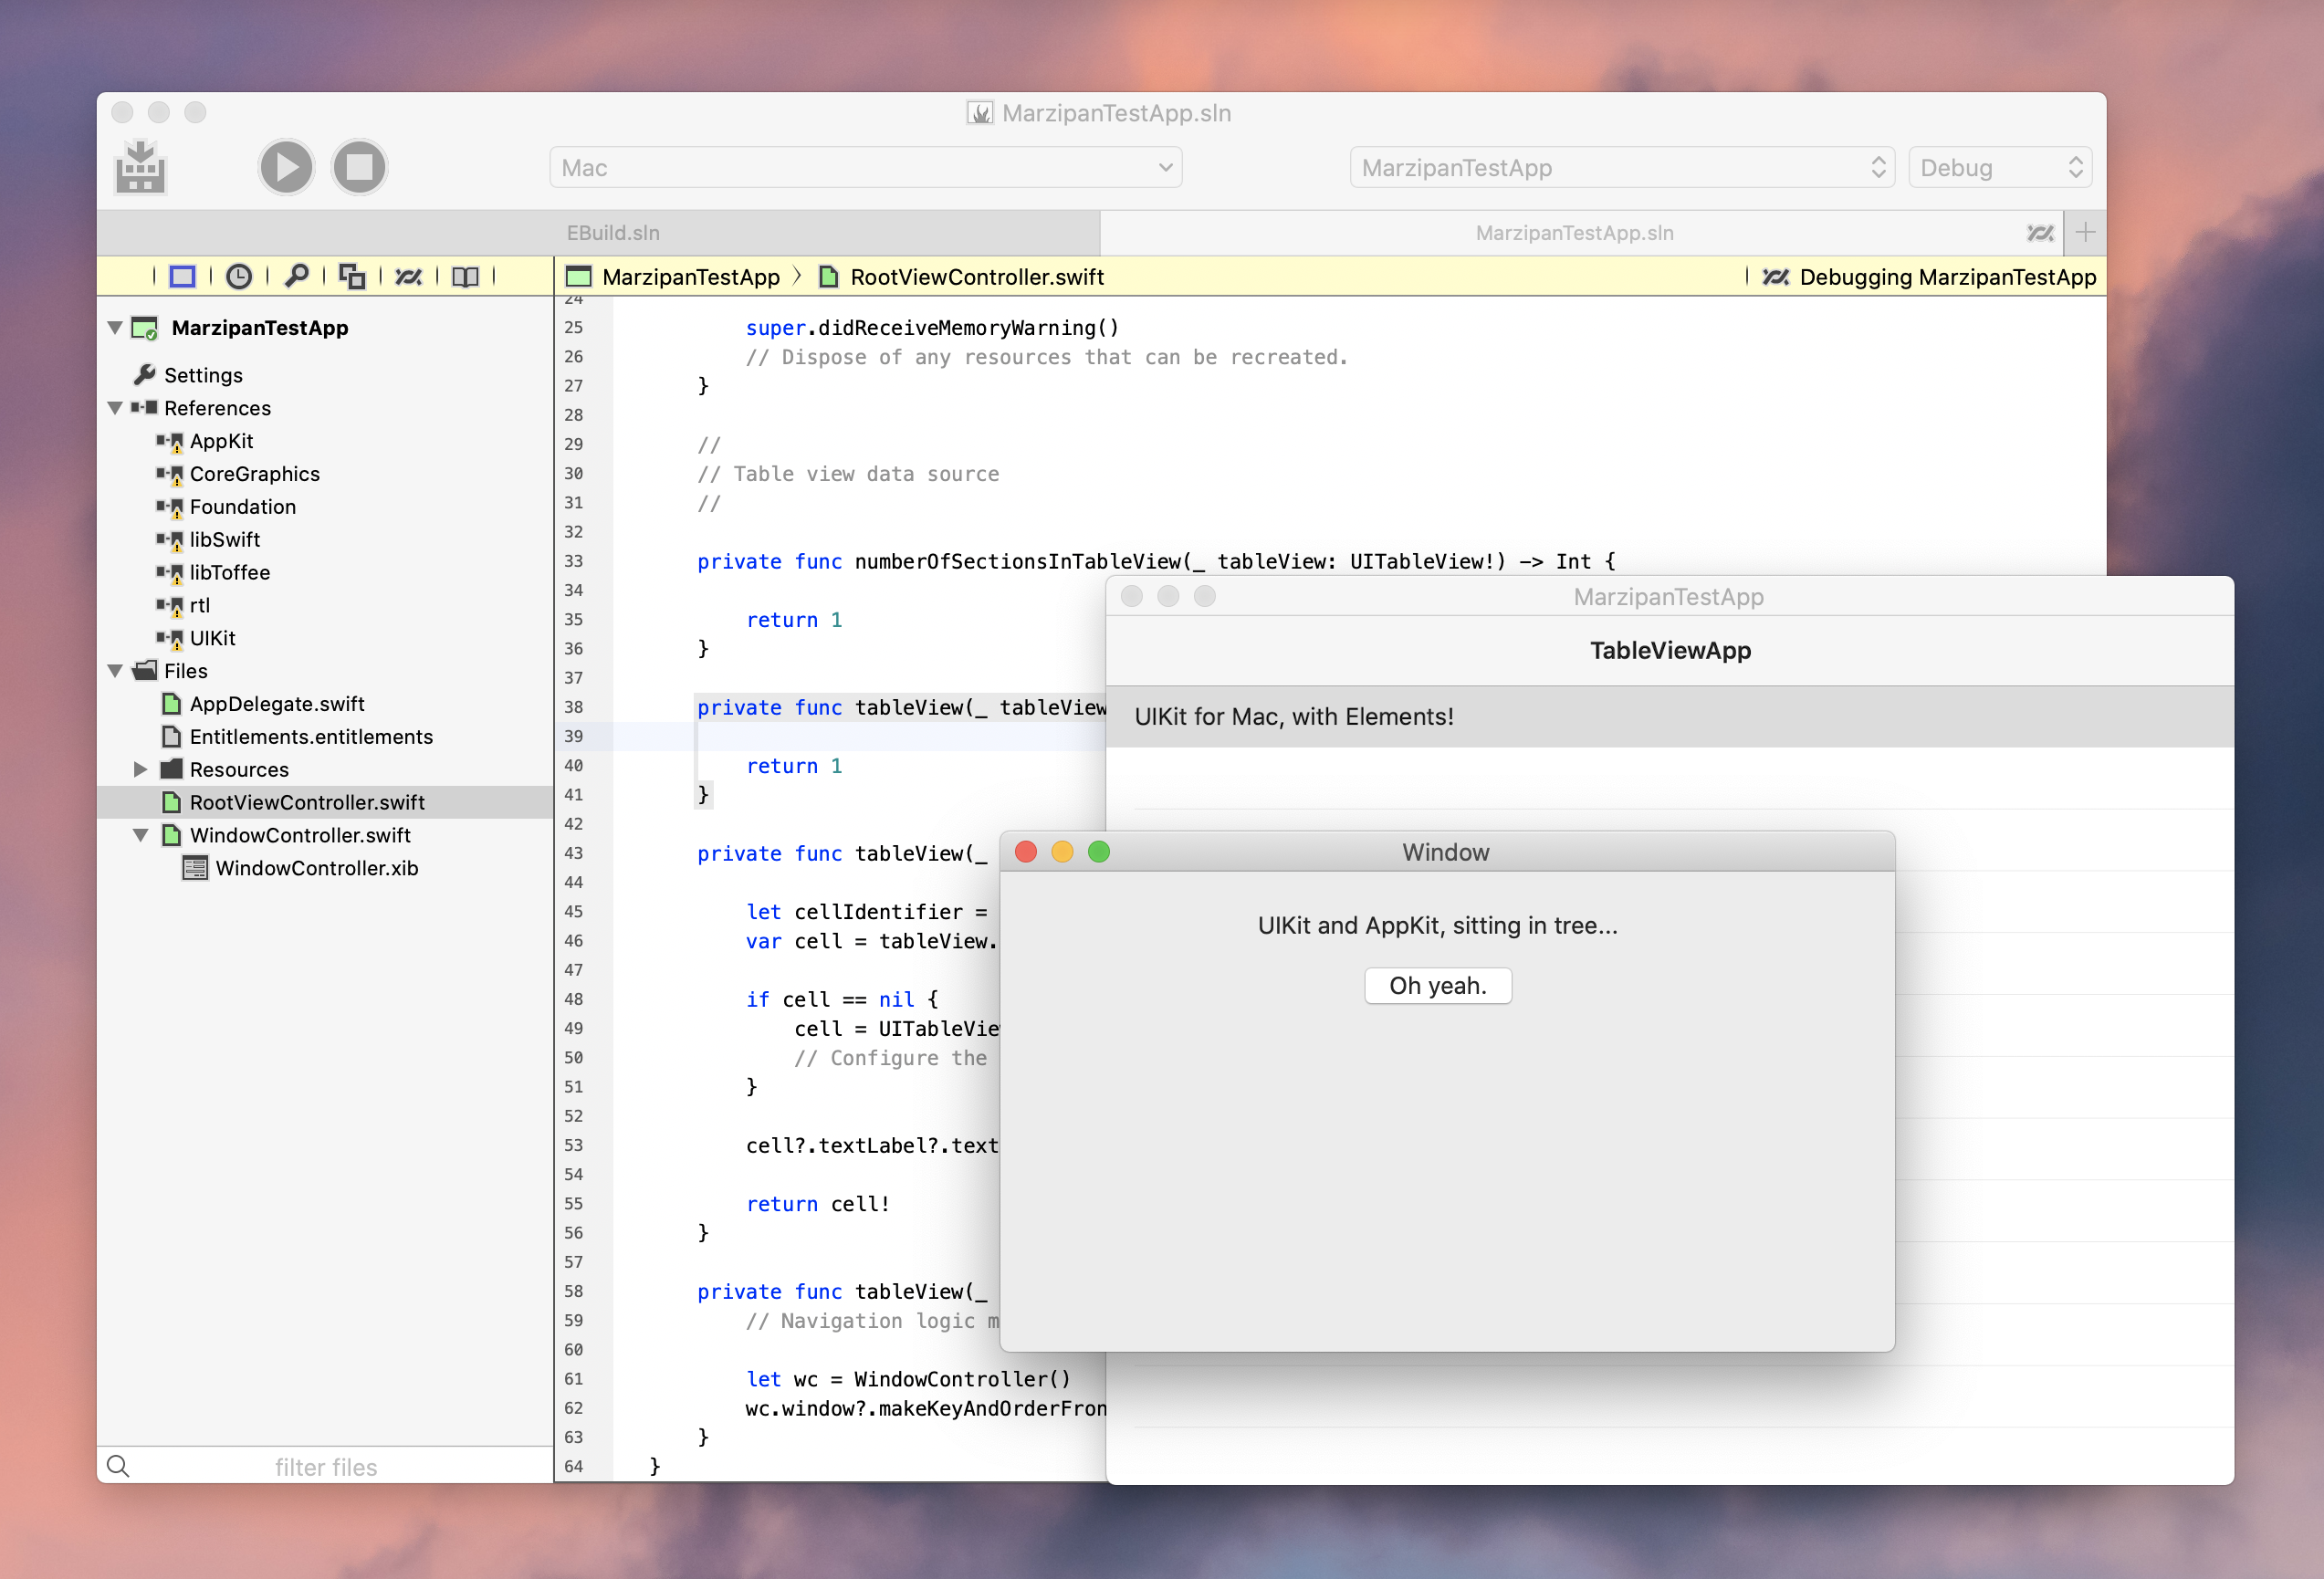Run the project with the play button

(286, 167)
